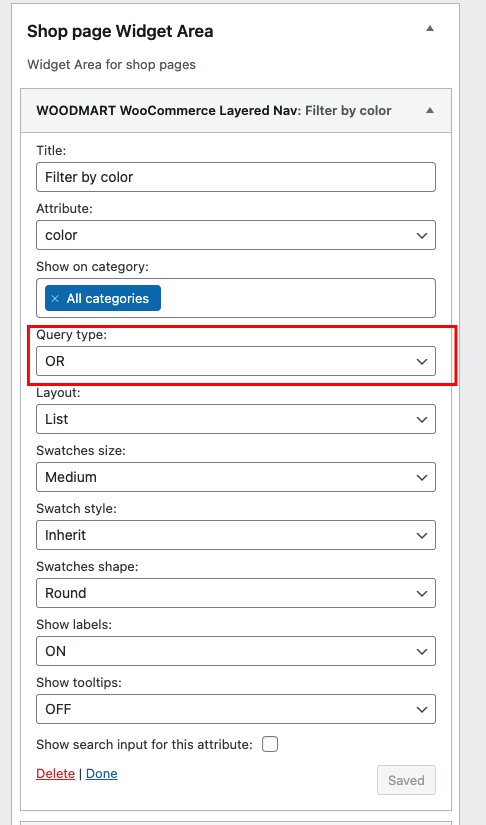Collapse the Shop page Widget Area panel arrow
486x825 pixels.
point(430,28)
